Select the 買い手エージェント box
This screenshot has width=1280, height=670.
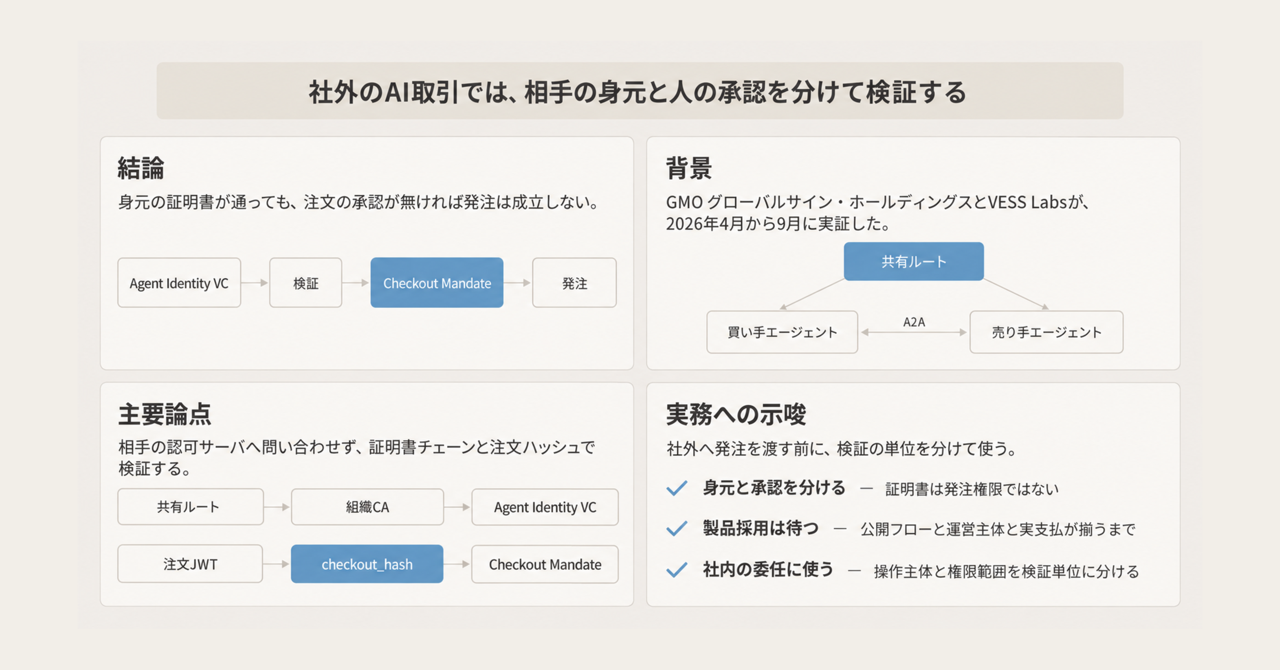click(782, 332)
